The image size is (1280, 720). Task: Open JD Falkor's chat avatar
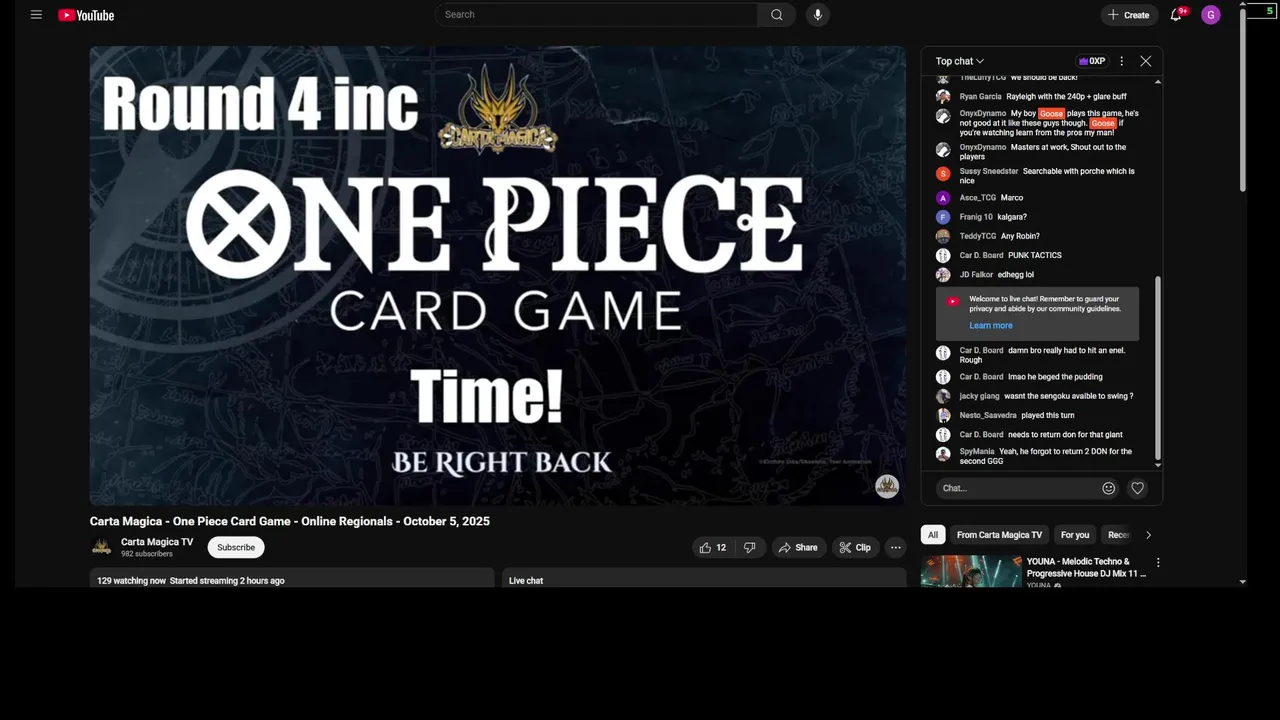pyautogui.click(x=943, y=275)
